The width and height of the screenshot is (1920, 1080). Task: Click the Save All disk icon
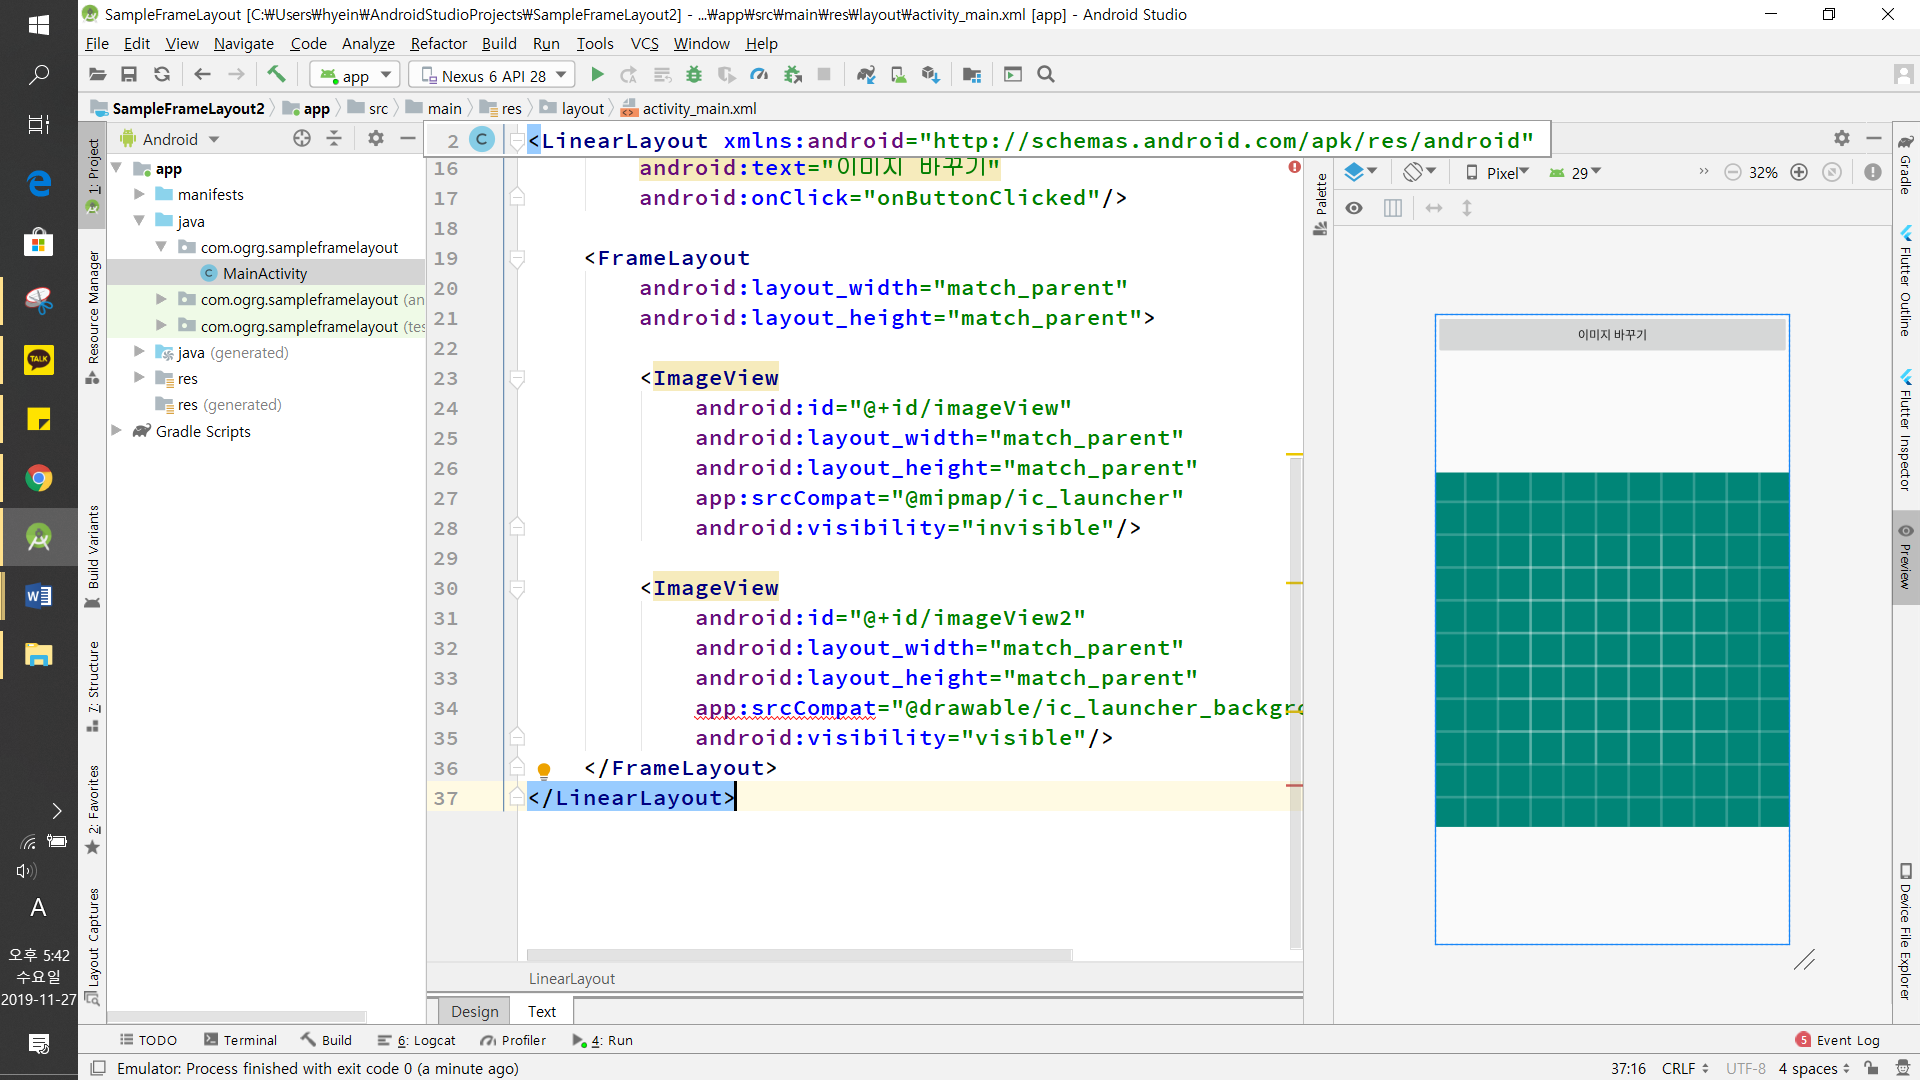[129, 74]
